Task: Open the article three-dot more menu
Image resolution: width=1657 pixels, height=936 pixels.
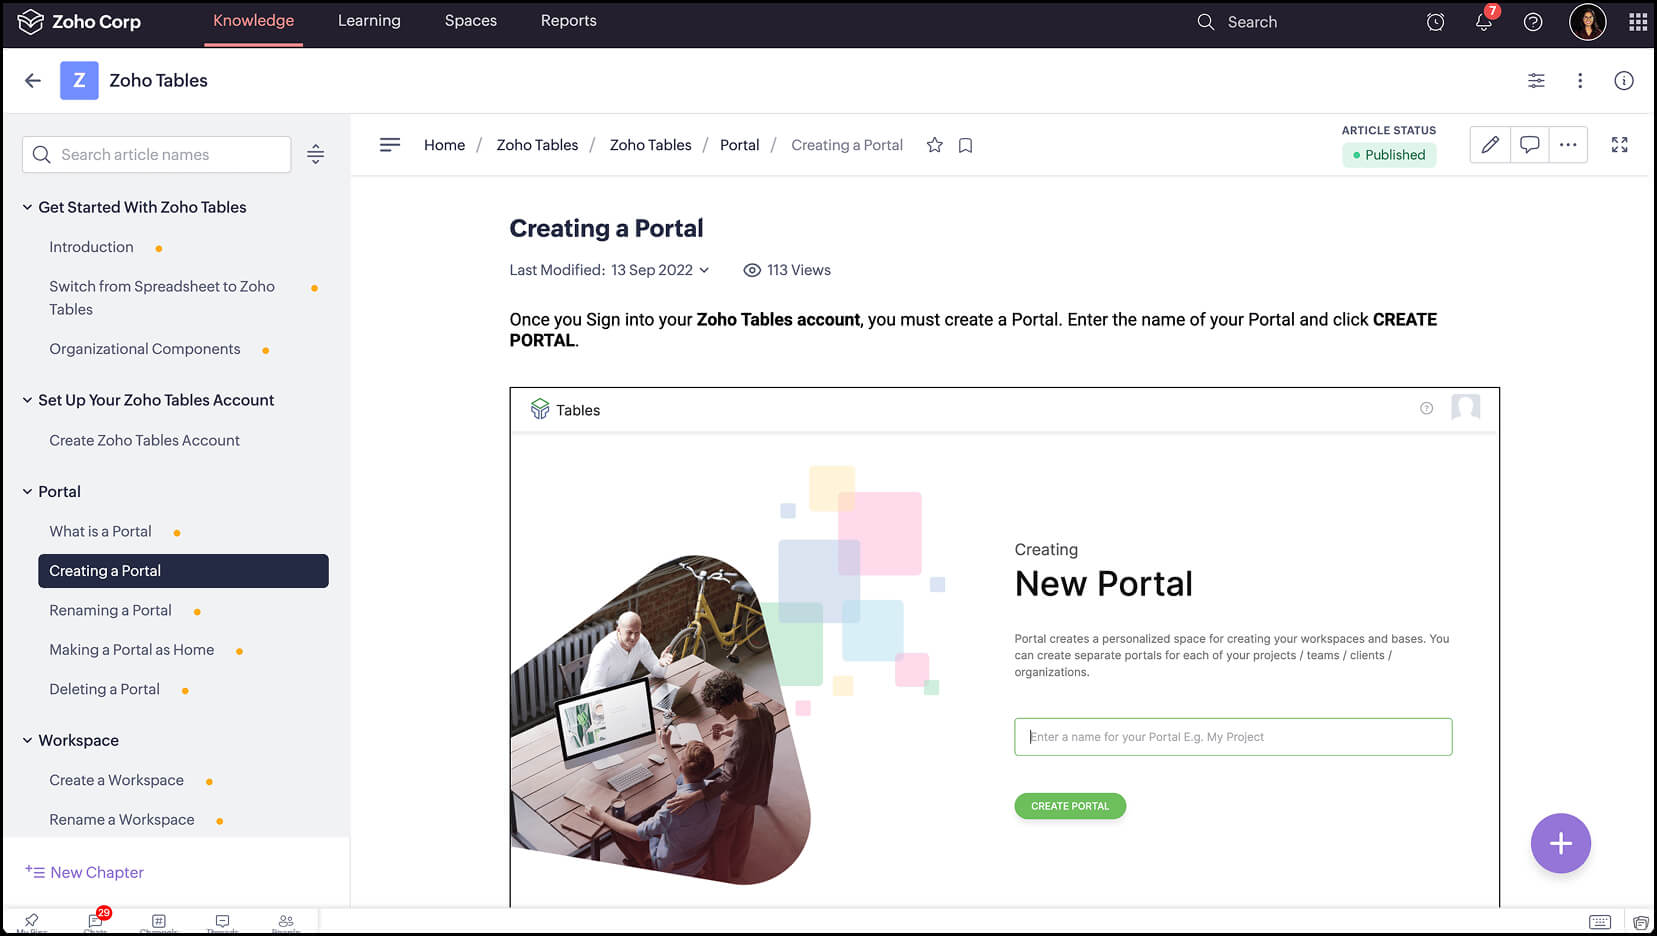Action: 1567,144
